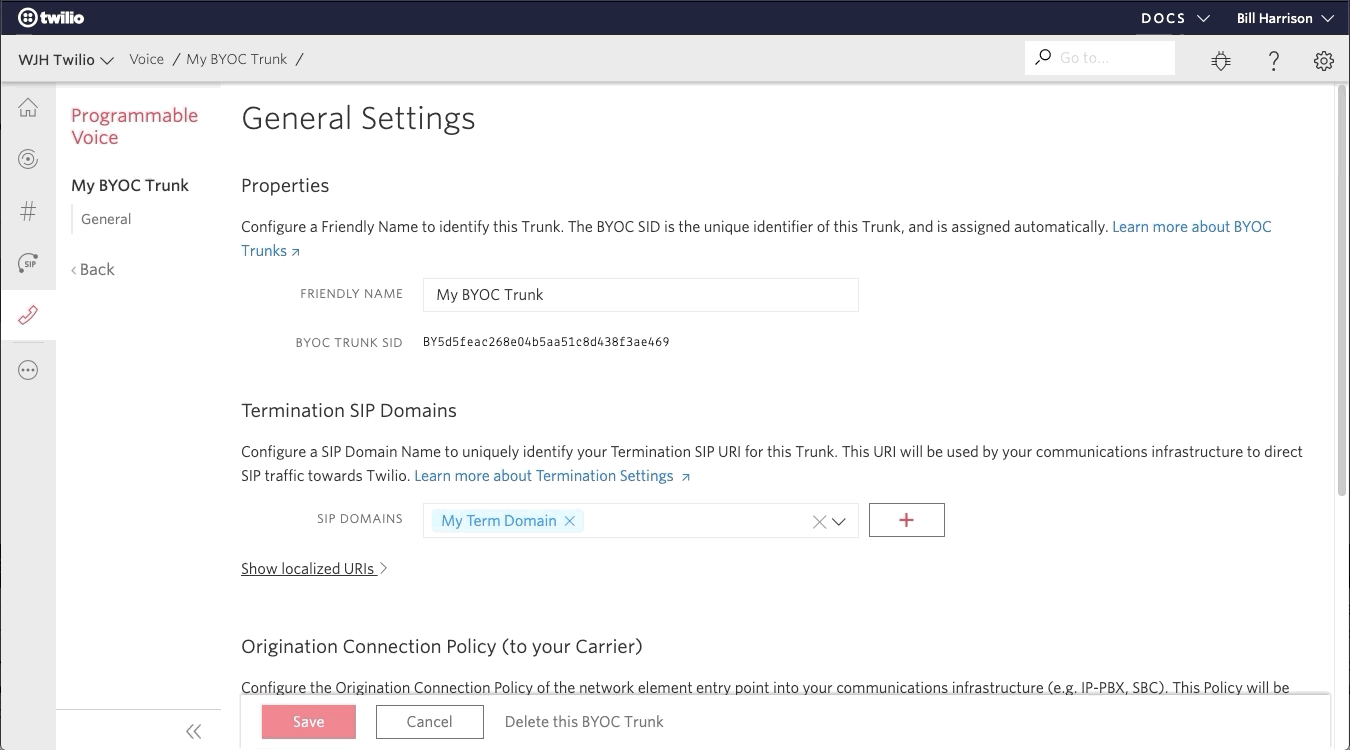Go to My BYOC Trunk breadcrumb
The height and width of the screenshot is (750, 1350).
(x=237, y=59)
